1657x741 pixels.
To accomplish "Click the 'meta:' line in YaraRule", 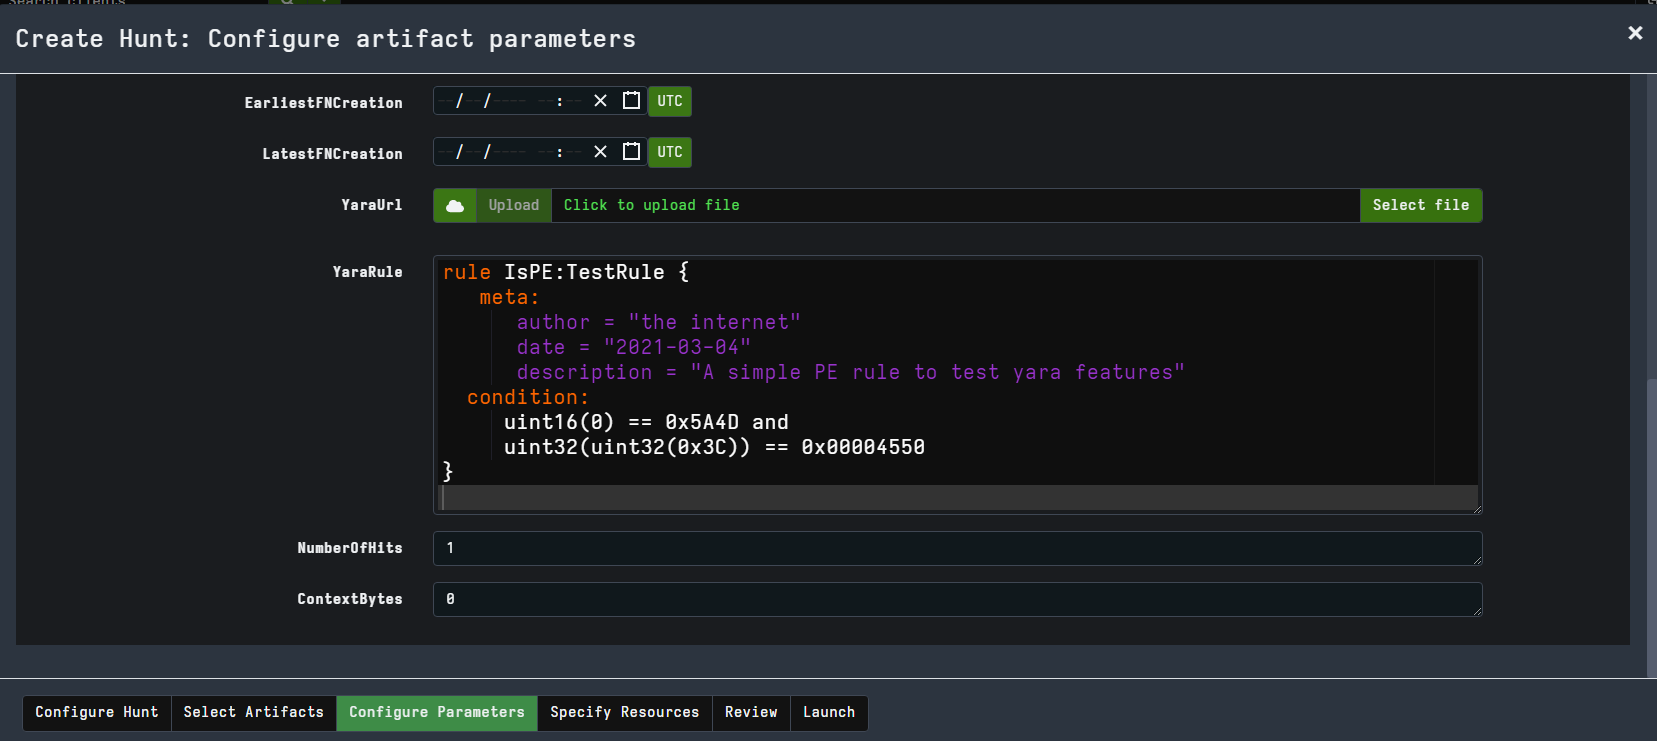I will point(509,297).
